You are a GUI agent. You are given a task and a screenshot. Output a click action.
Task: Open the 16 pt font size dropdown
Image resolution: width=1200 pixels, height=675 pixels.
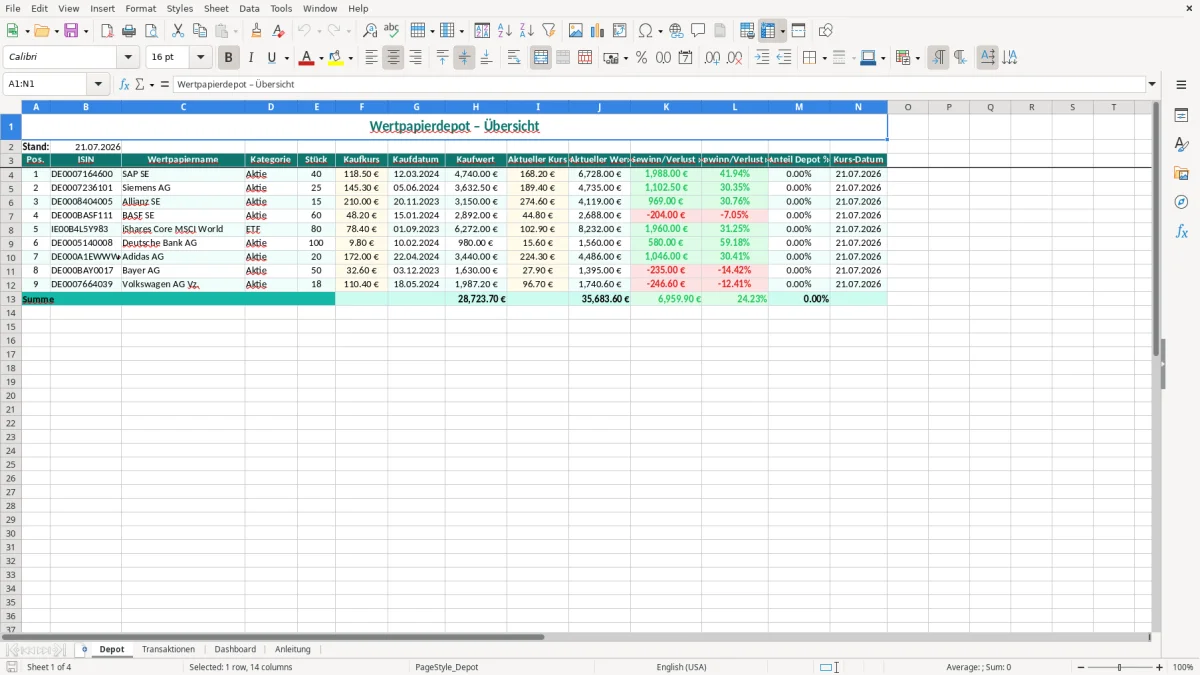(x=200, y=58)
